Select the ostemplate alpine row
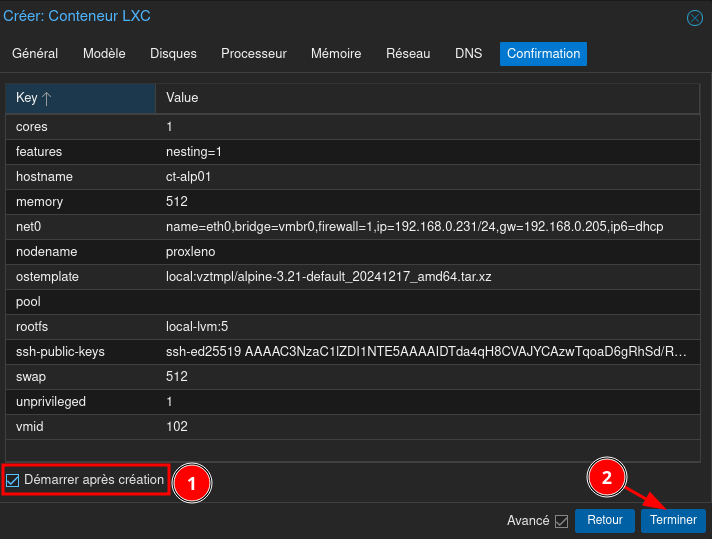712x539 pixels. click(350, 277)
